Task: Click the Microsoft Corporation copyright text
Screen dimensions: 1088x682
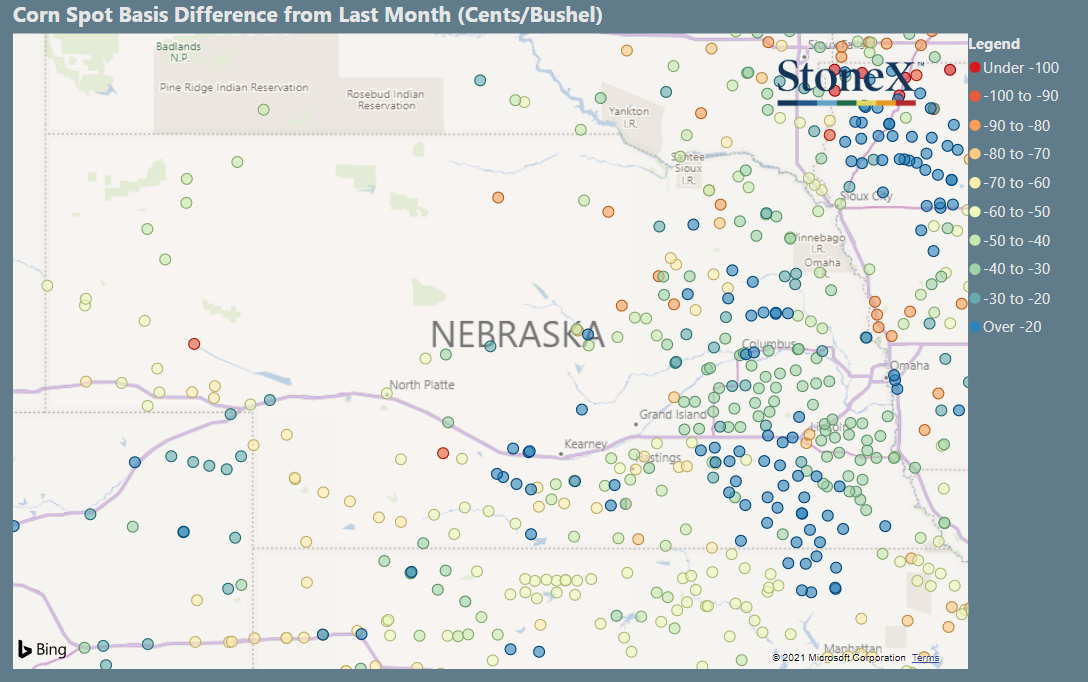Action: click(x=839, y=658)
